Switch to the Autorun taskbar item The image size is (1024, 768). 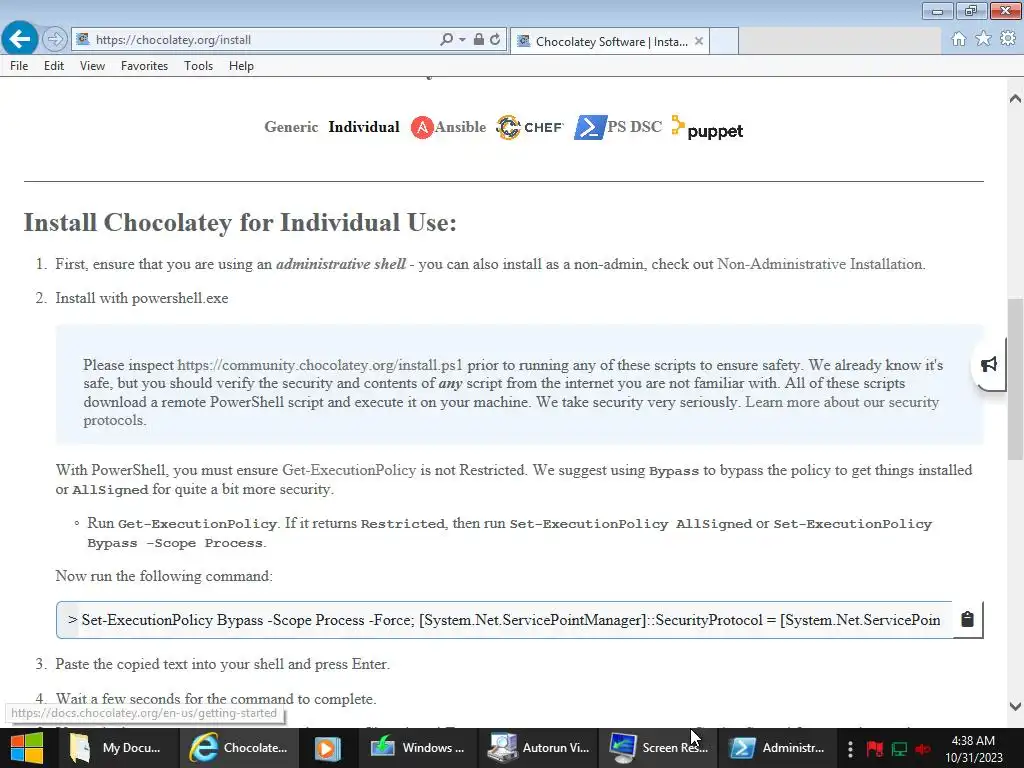(538, 748)
